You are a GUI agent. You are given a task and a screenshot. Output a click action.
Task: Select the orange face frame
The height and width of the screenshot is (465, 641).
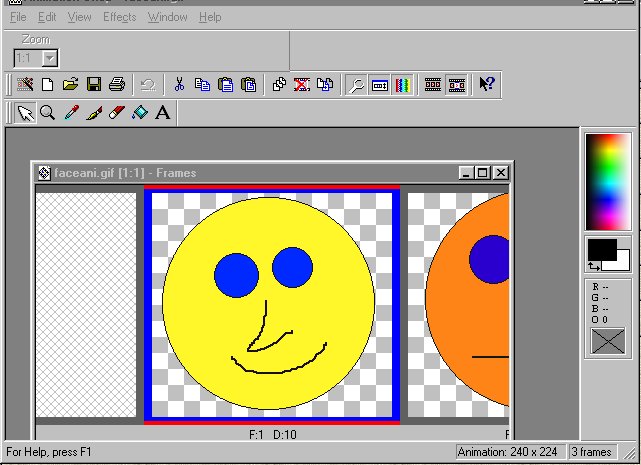pyautogui.click(x=458, y=305)
